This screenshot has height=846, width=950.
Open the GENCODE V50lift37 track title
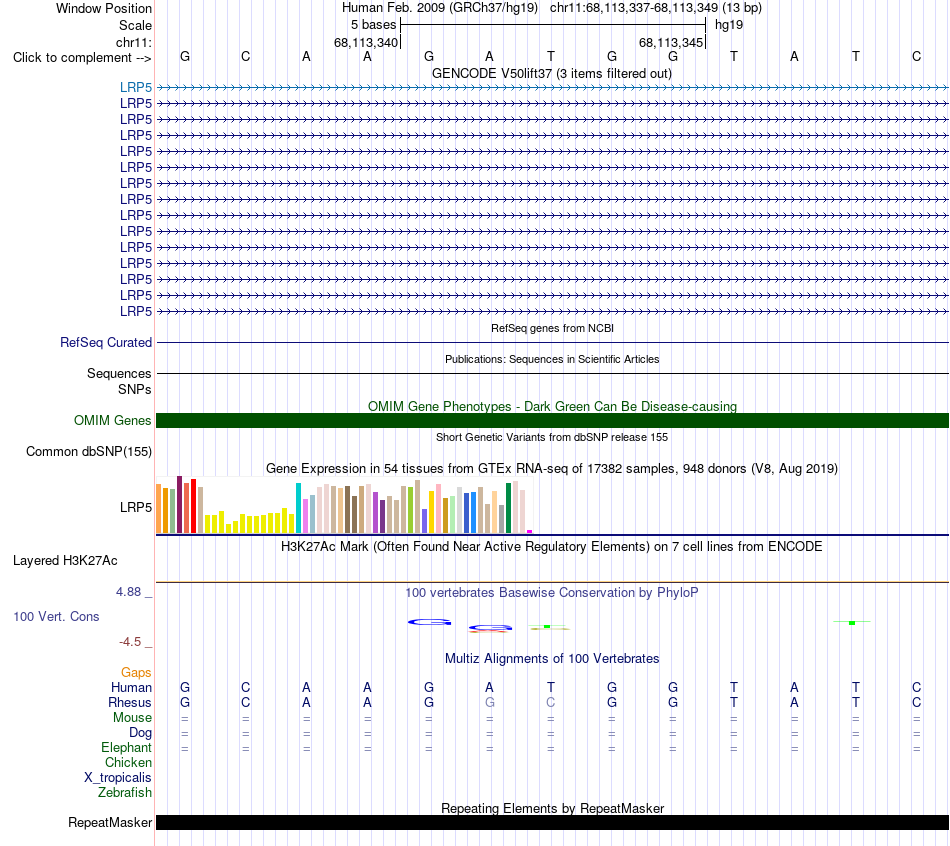[x=551, y=73]
